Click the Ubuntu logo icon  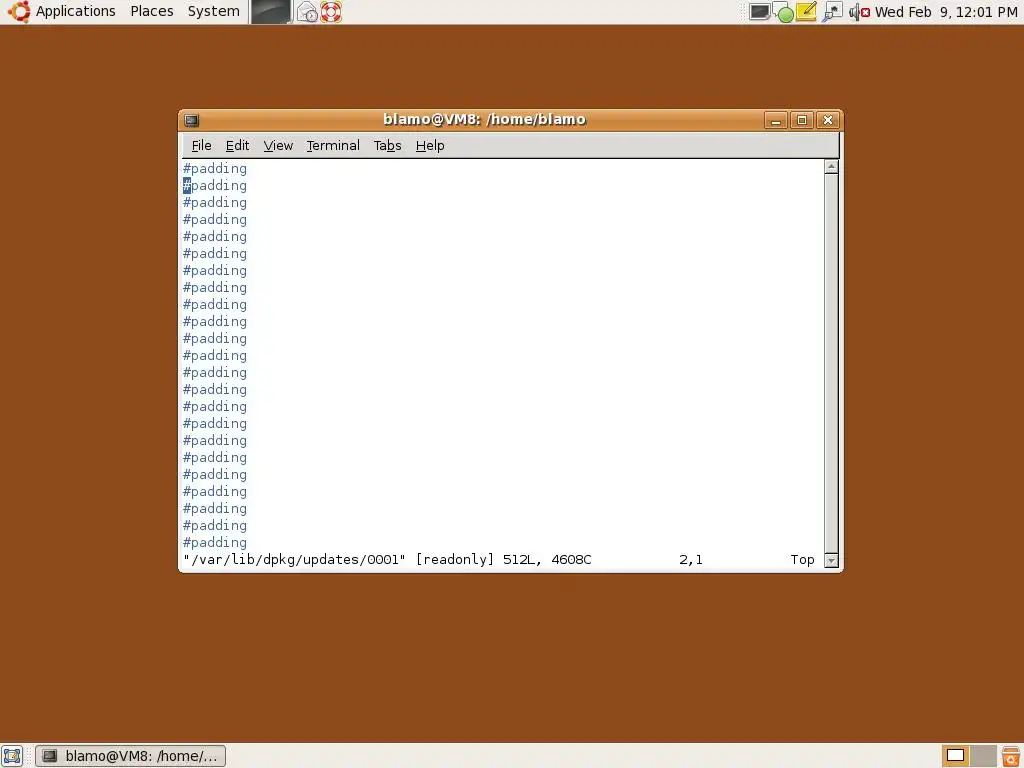pyautogui.click(x=19, y=11)
